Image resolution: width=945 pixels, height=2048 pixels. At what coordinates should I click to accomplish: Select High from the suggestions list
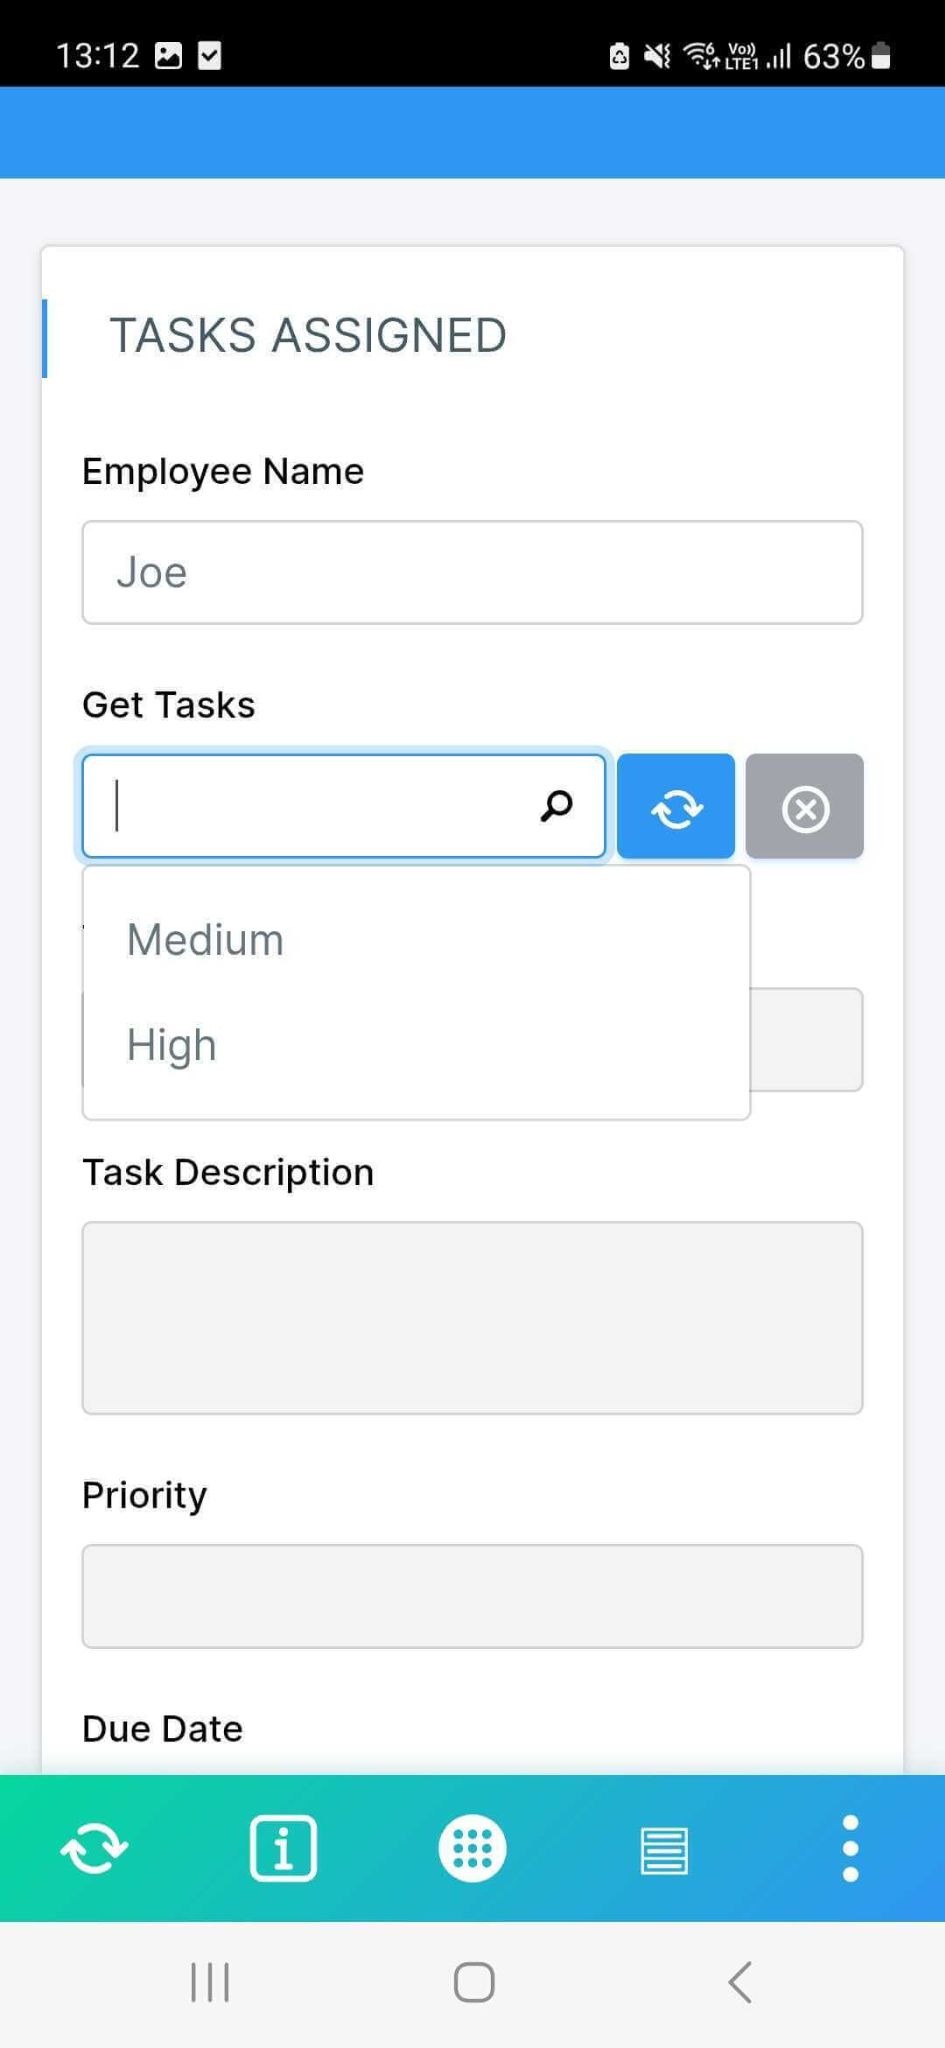pos(171,1043)
